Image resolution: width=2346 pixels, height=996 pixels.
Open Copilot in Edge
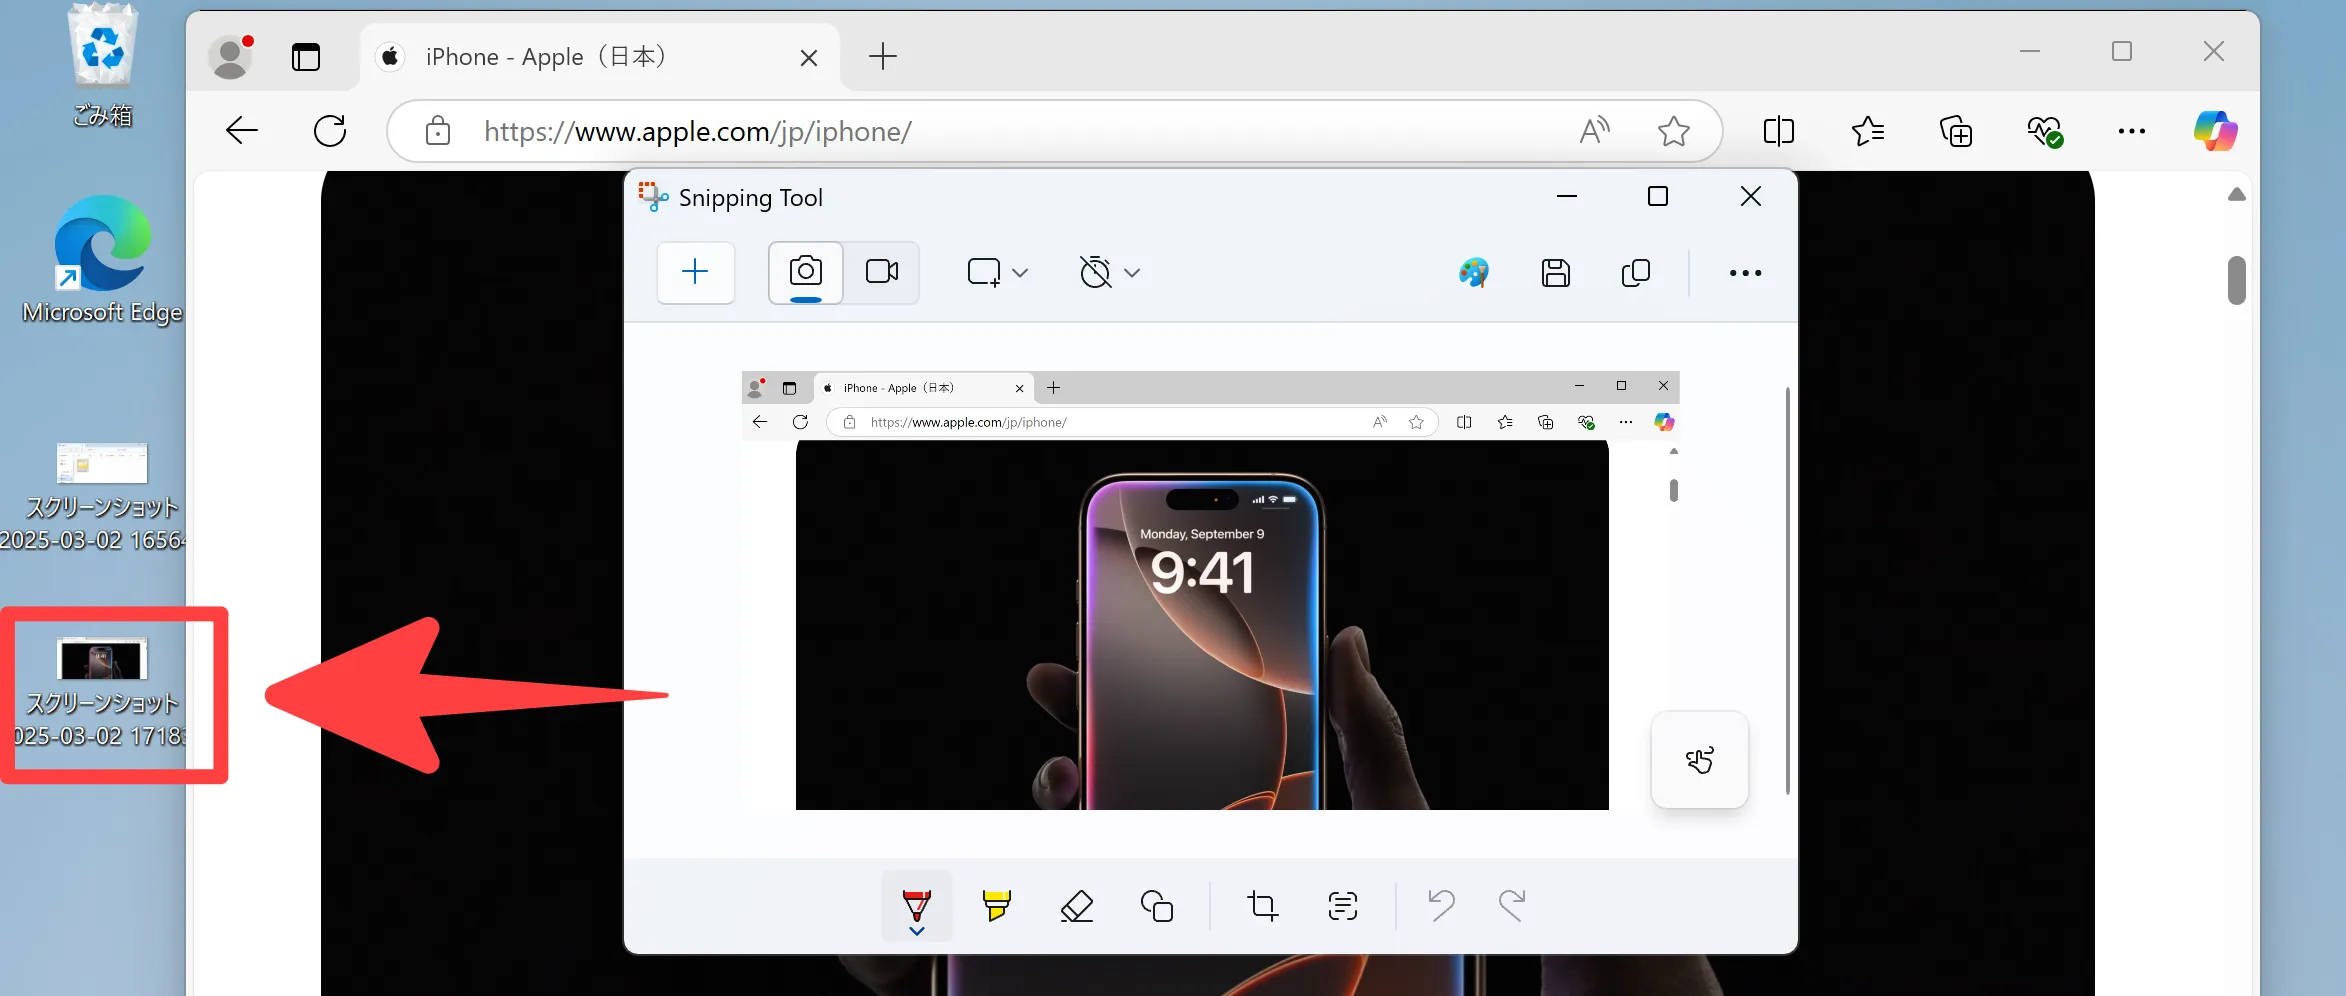point(2216,131)
